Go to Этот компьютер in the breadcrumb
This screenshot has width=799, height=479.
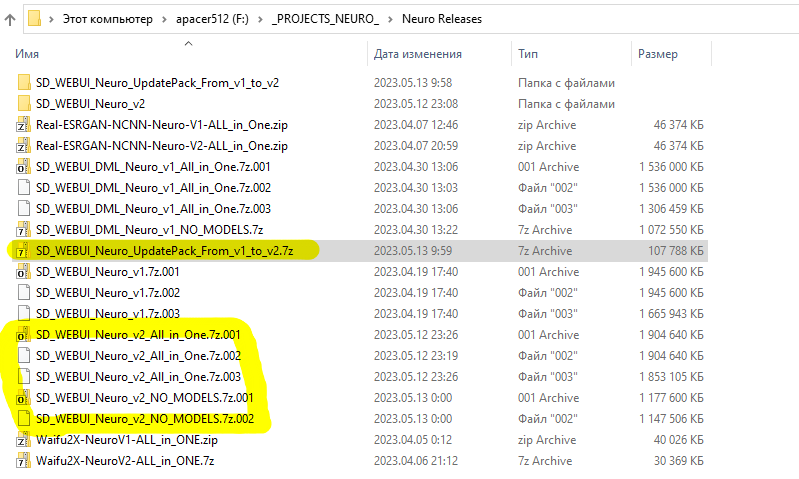(x=108, y=19)
